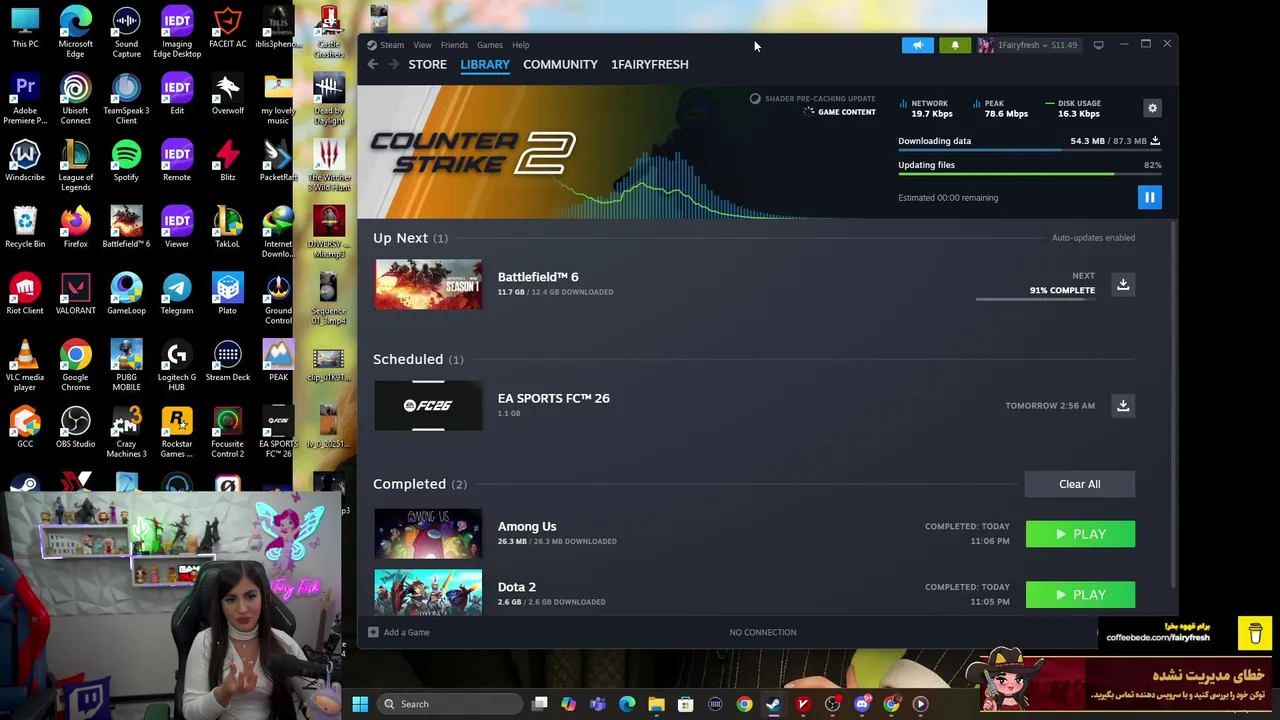Go forward with Steam's forward arrow

coord(393,64)
